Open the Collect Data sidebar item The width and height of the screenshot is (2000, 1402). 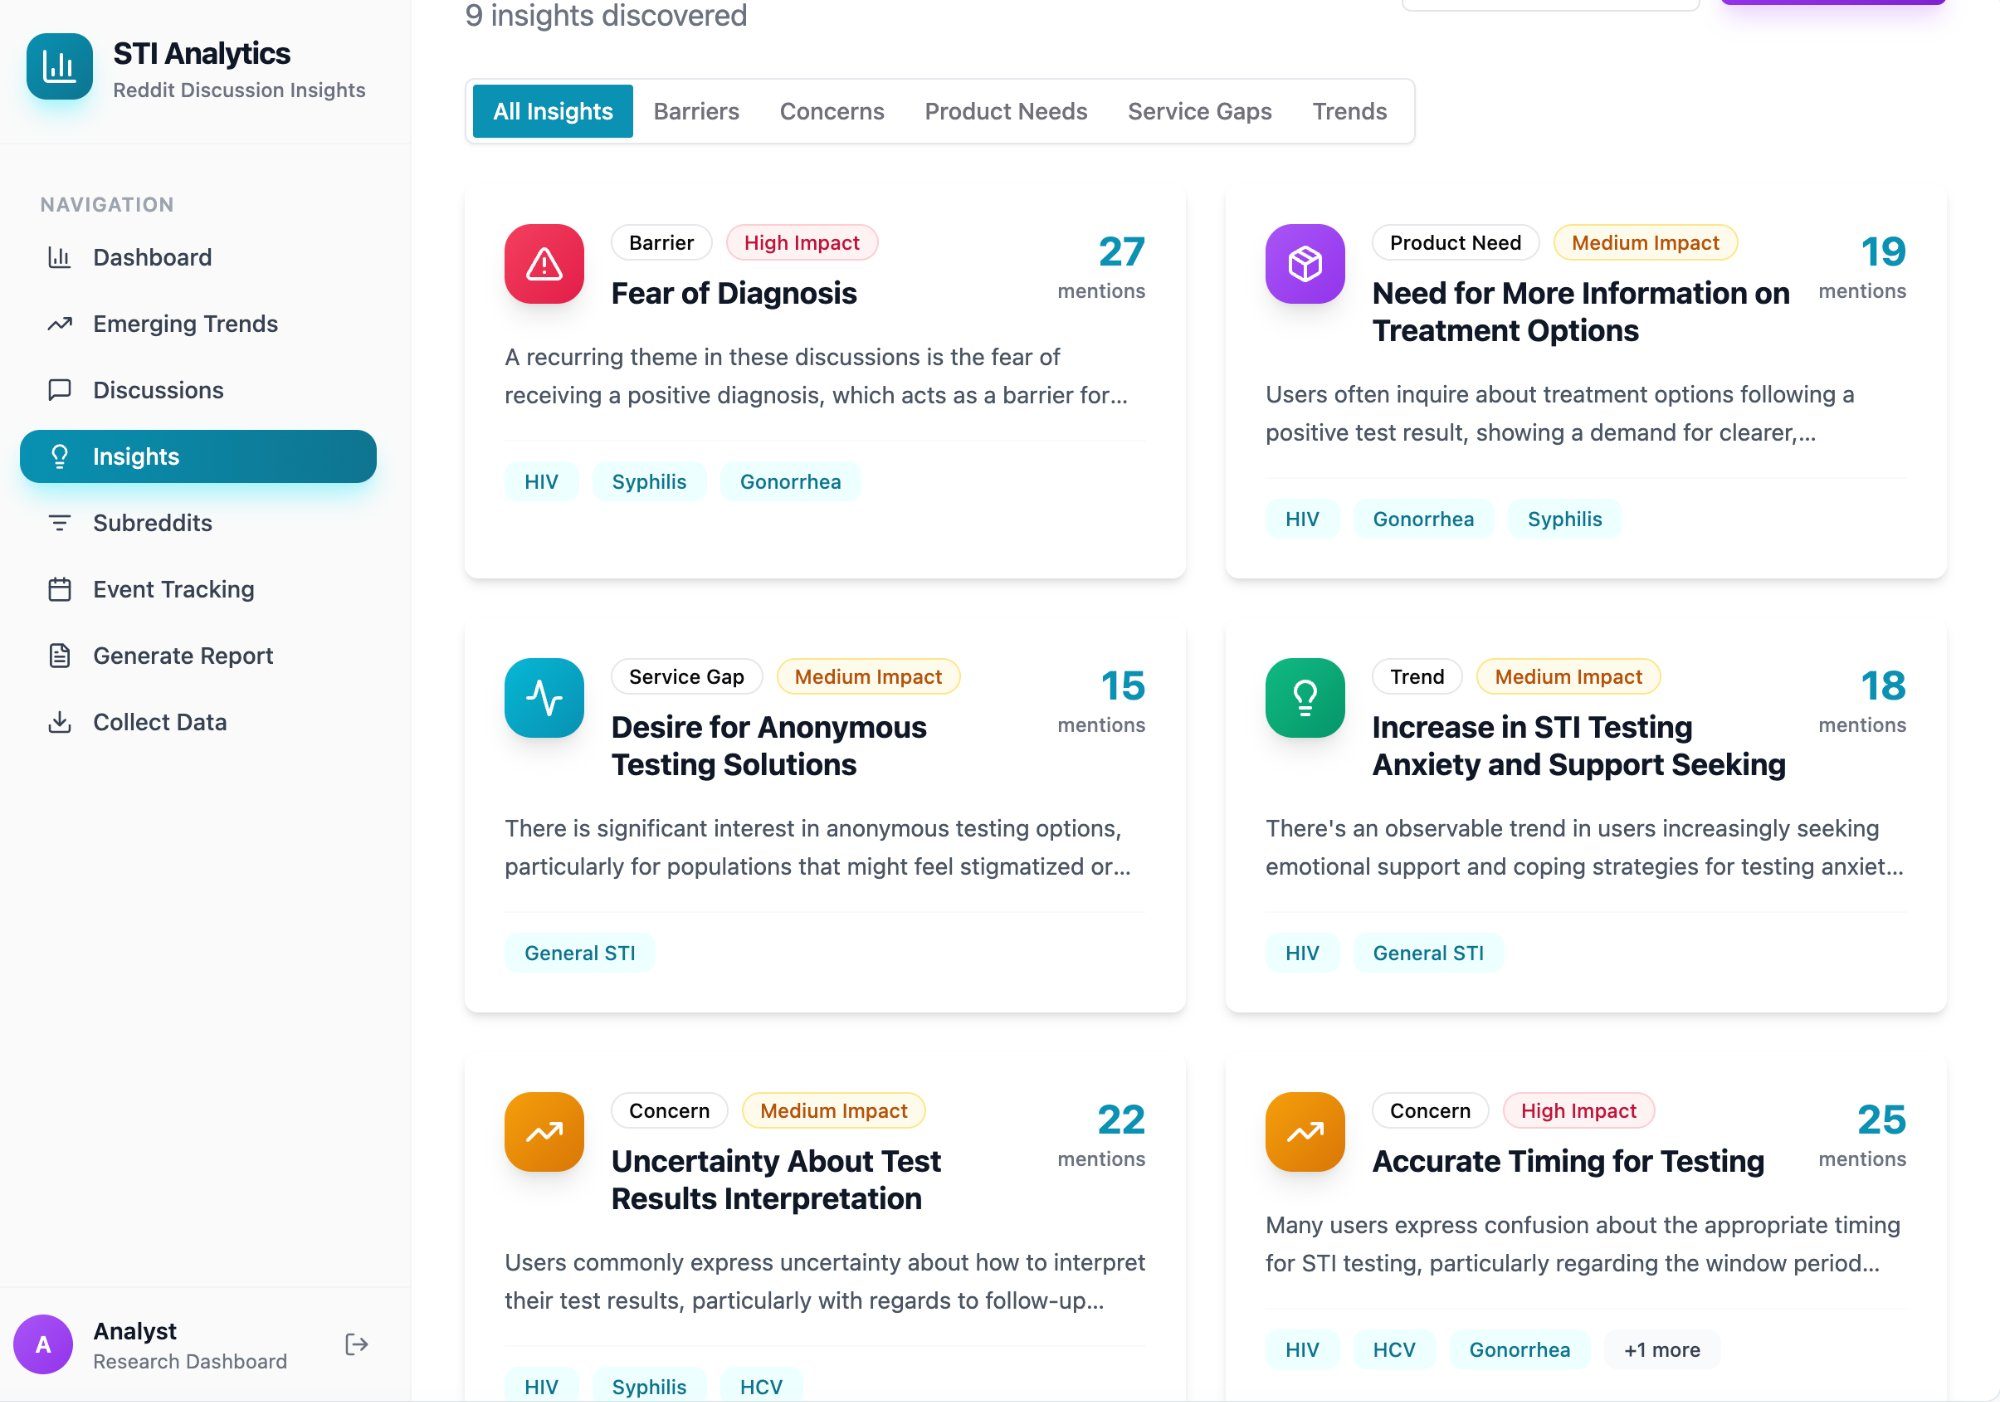tap(159, 722)
